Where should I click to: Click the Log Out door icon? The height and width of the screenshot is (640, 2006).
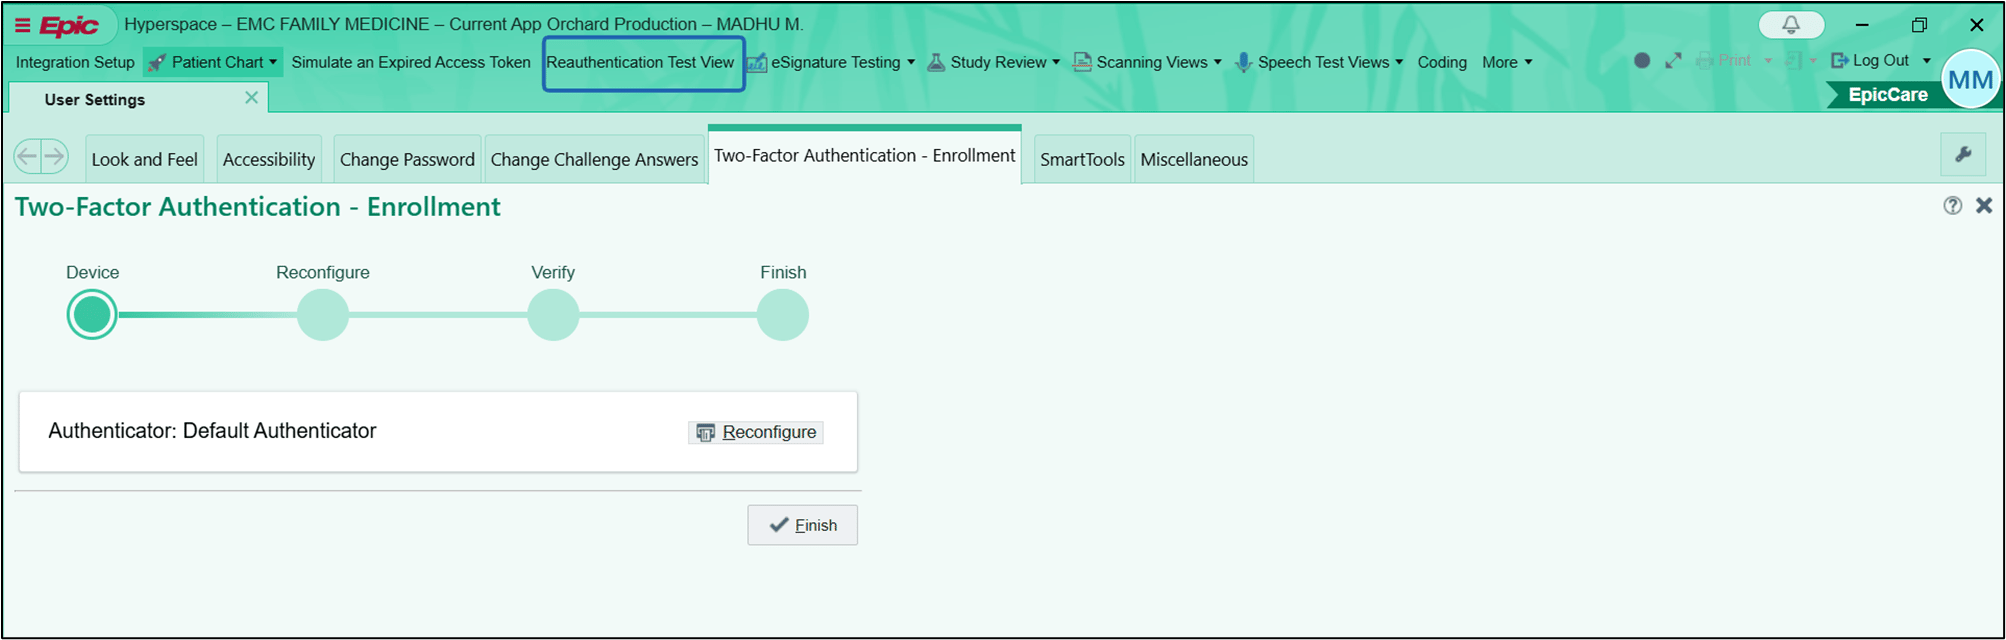click(x=1839, y=61)
